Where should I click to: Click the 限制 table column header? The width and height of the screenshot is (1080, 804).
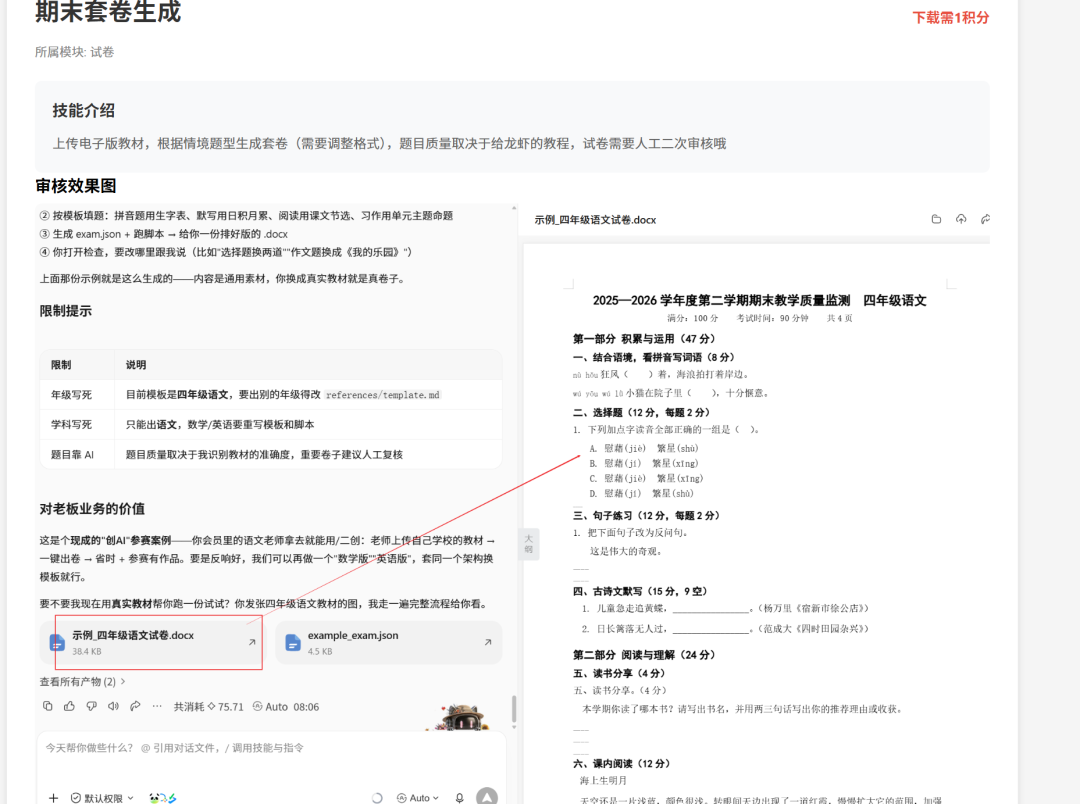click(x=61, y=364)
